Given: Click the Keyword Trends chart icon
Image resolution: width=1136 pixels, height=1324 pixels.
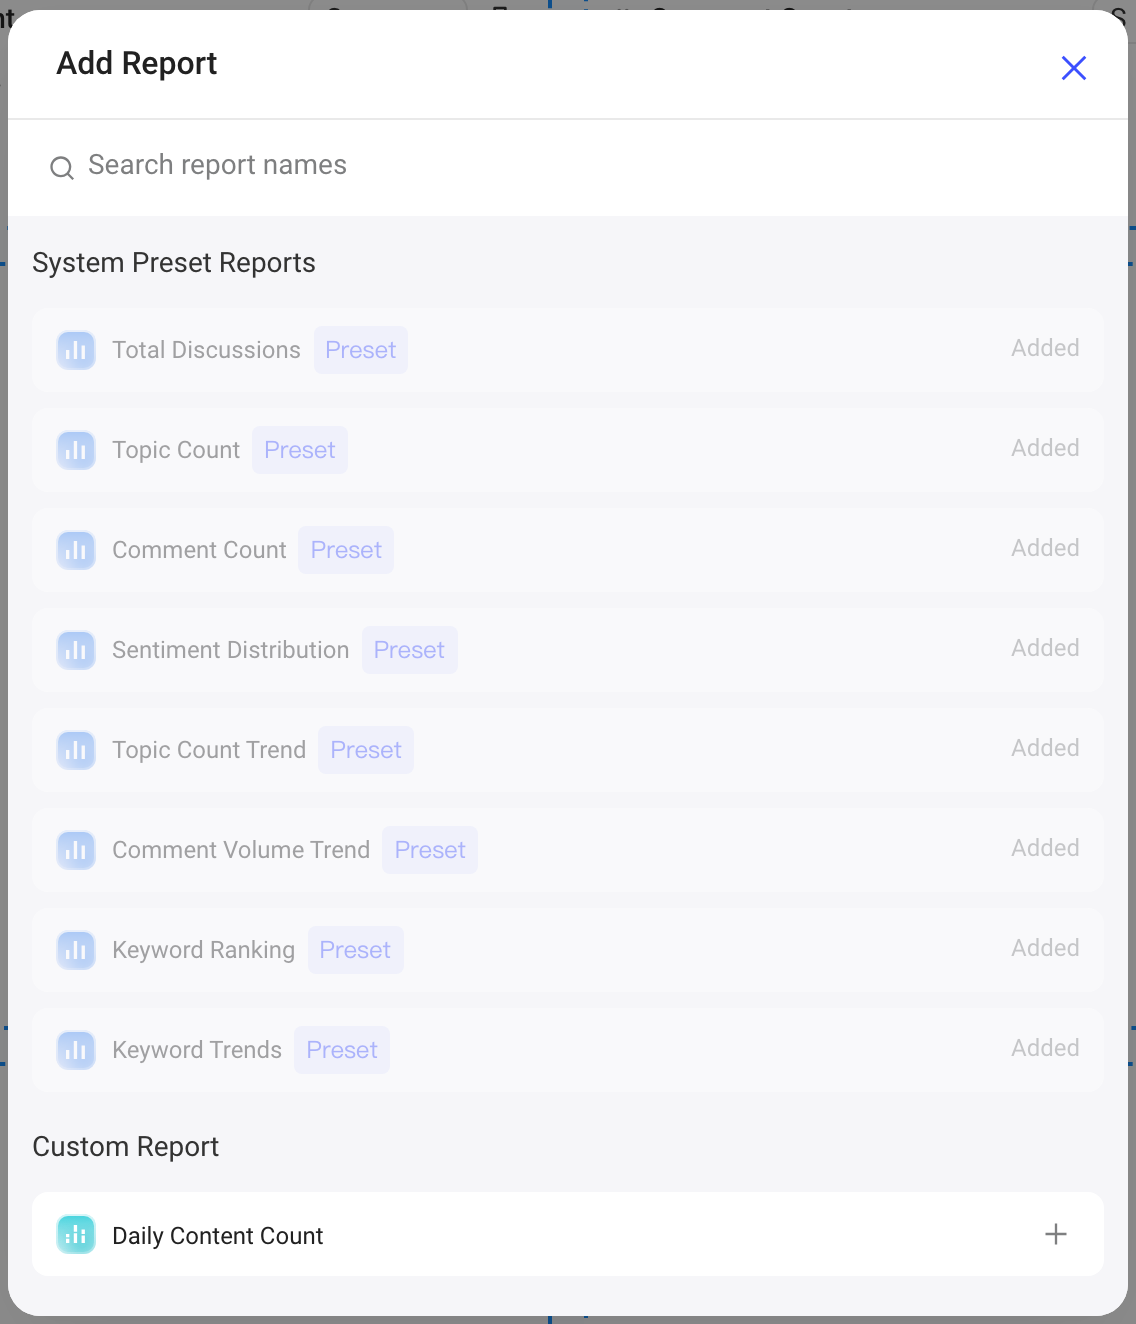Looking at the screenshot, I should (76, 1050).
